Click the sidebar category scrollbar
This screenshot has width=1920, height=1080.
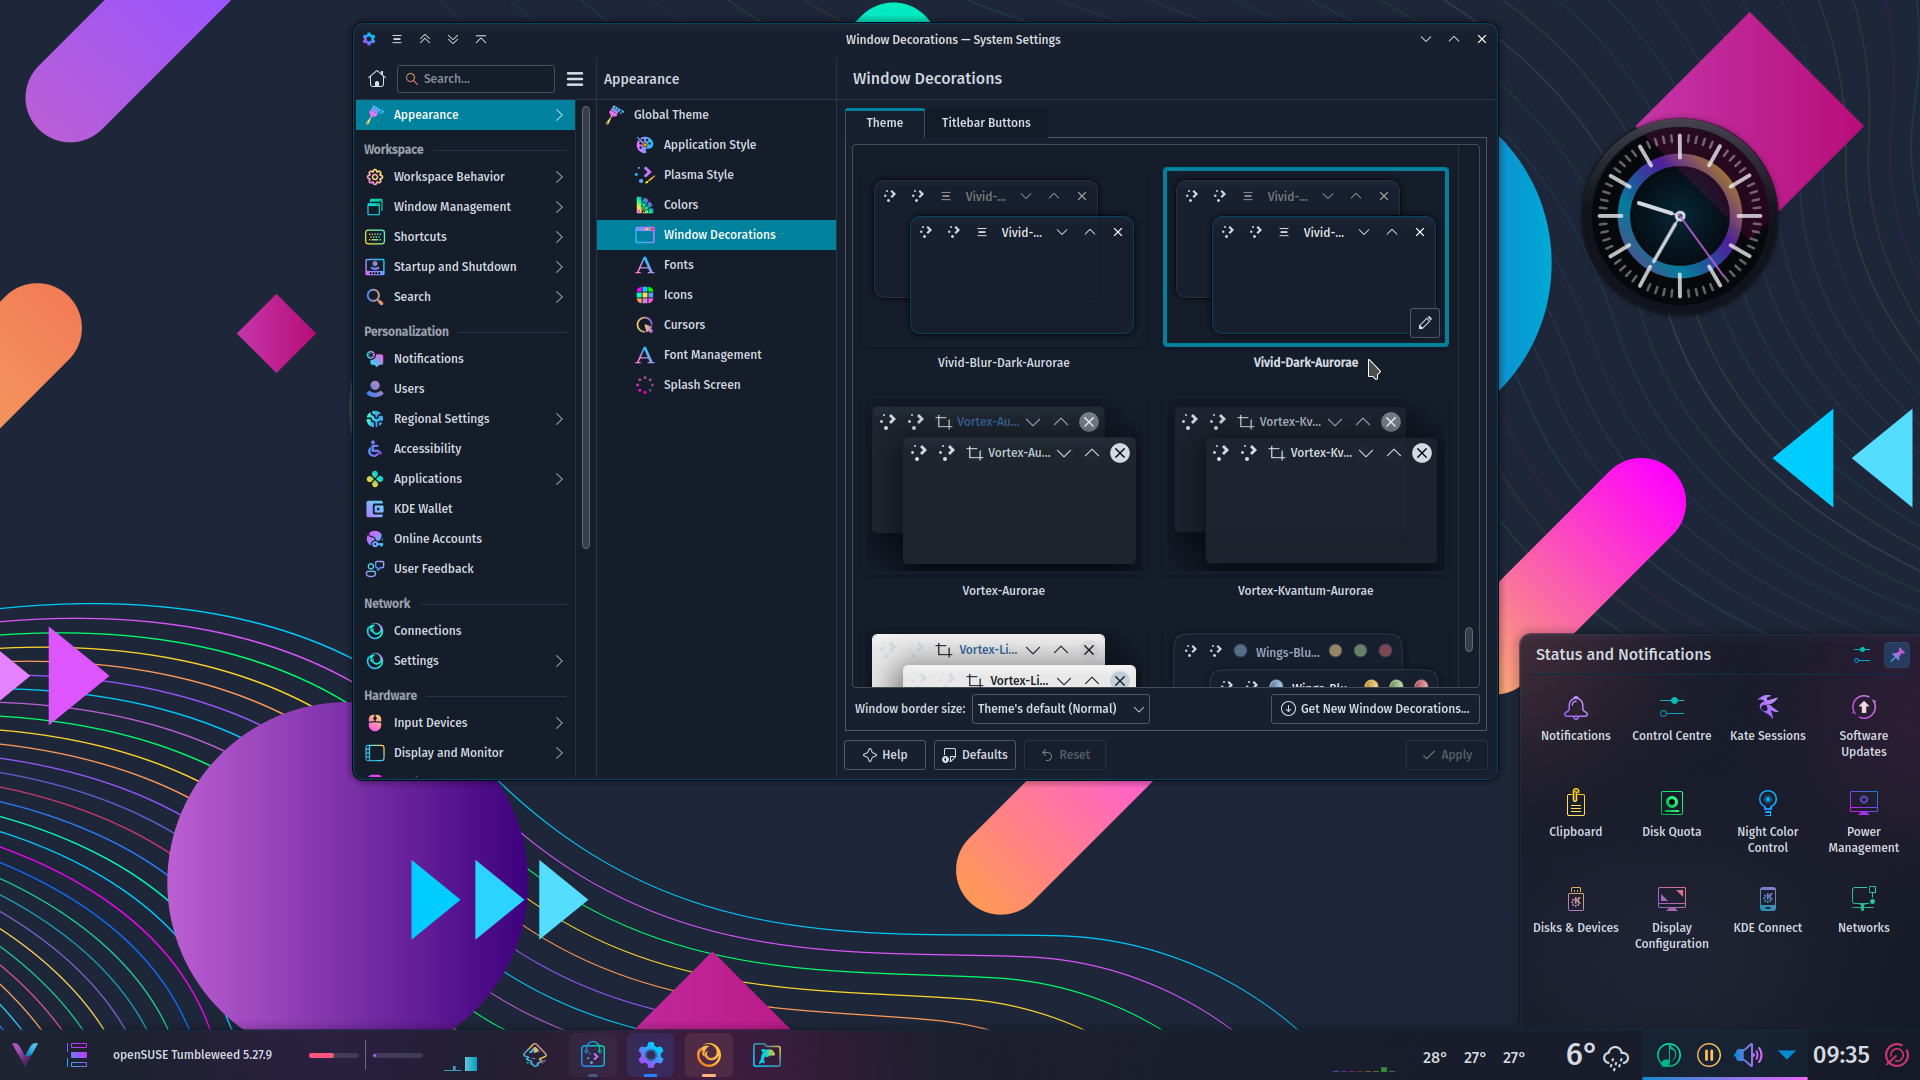(x=585, y=330)
